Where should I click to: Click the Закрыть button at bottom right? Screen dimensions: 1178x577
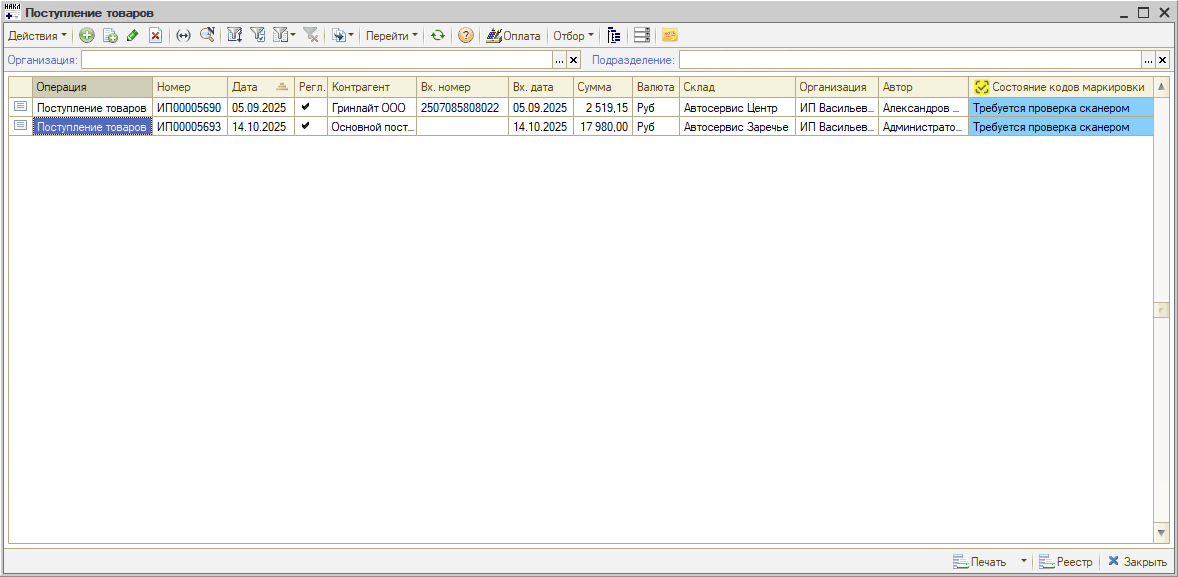tap(1137, 562)
